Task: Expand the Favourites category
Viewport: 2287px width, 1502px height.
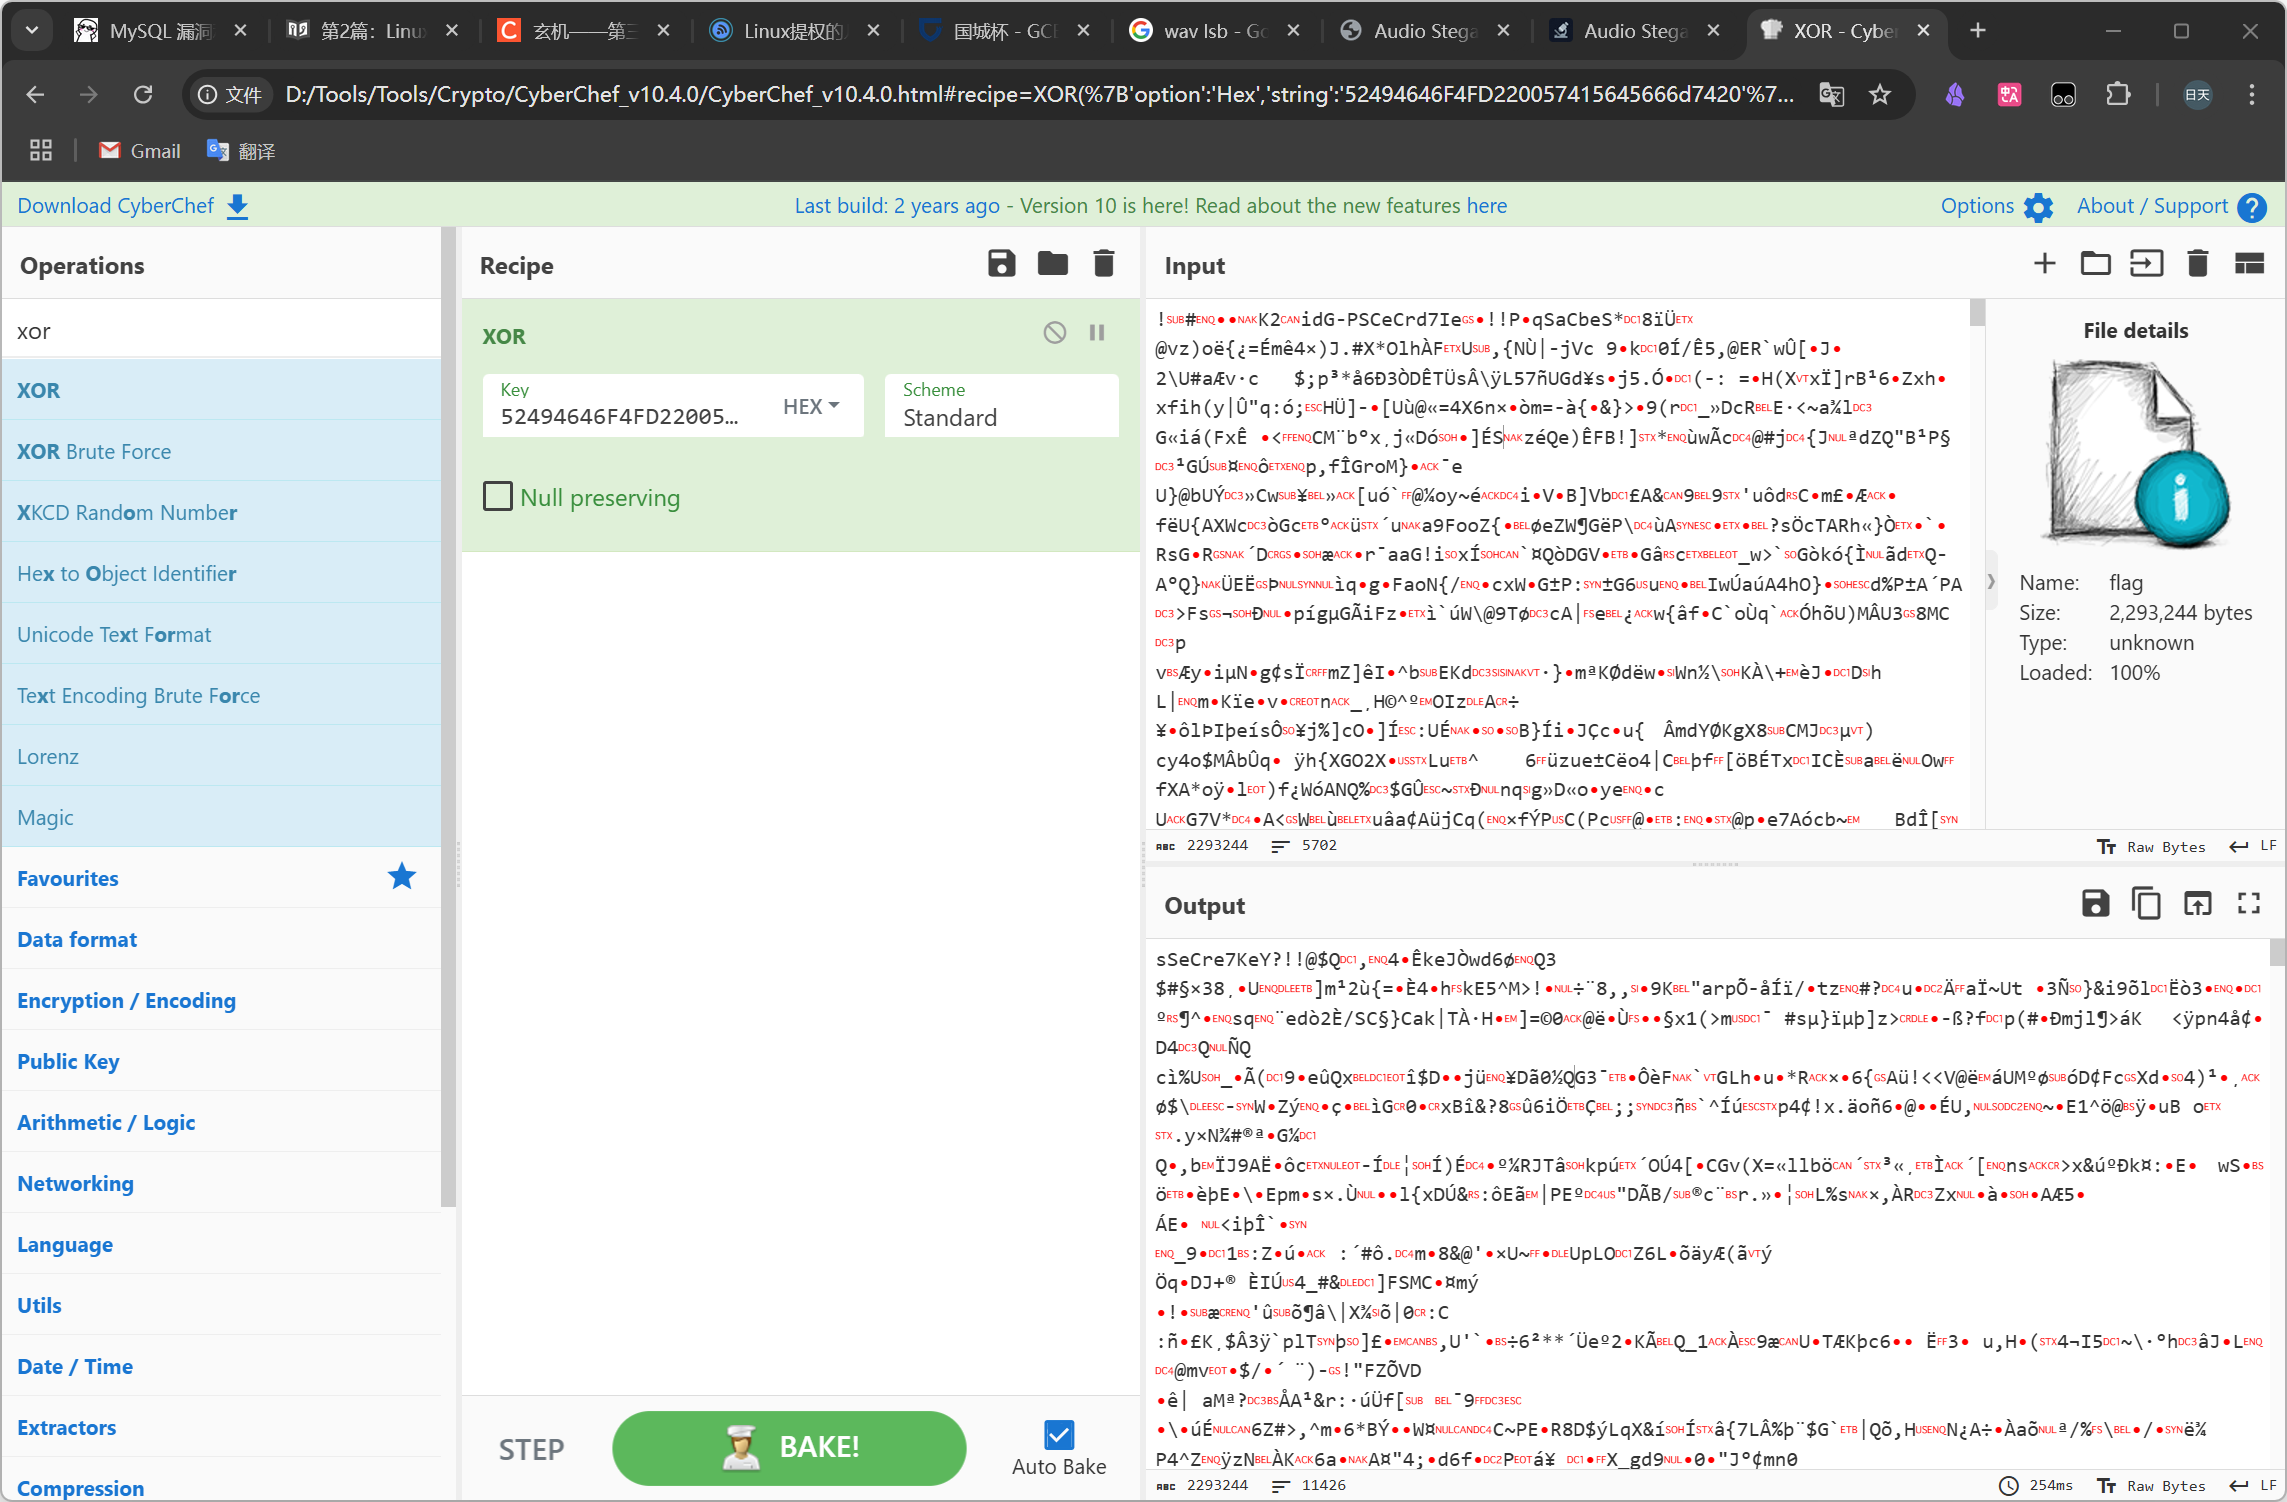Action: point(221,878)
